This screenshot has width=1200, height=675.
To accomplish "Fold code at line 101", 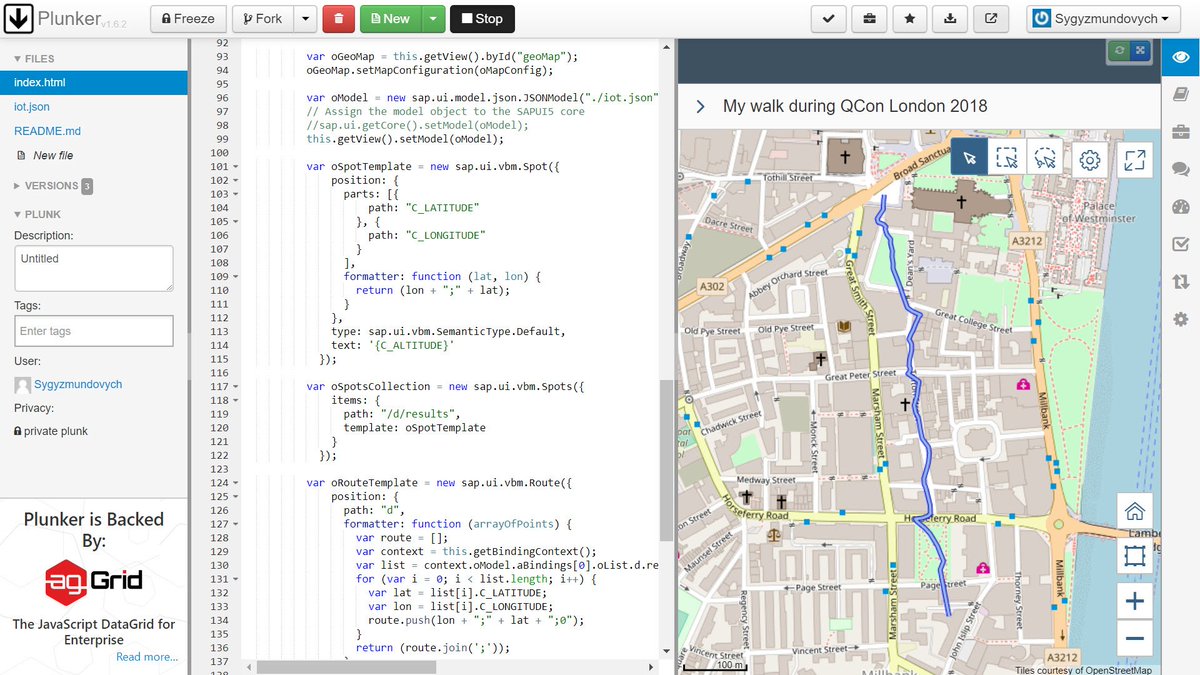I will [x=235, y=166].
